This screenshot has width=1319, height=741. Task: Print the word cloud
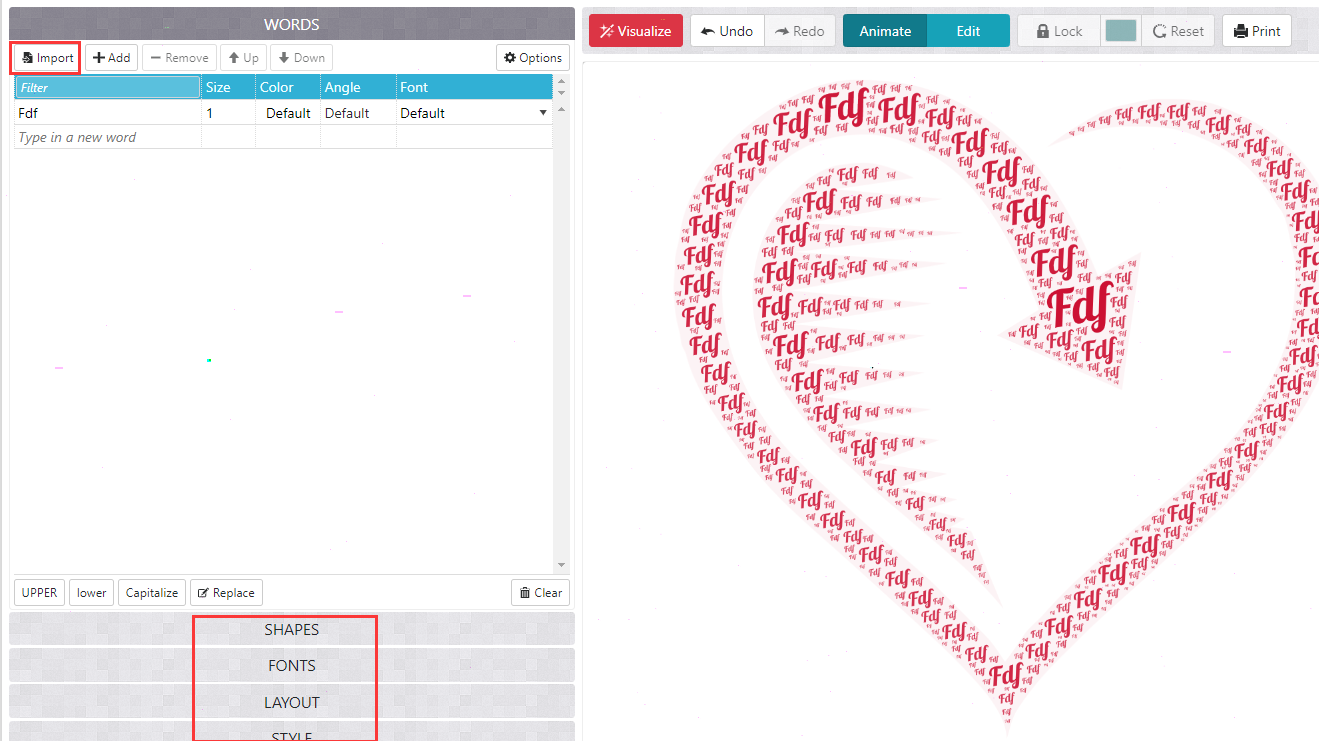1257,31
